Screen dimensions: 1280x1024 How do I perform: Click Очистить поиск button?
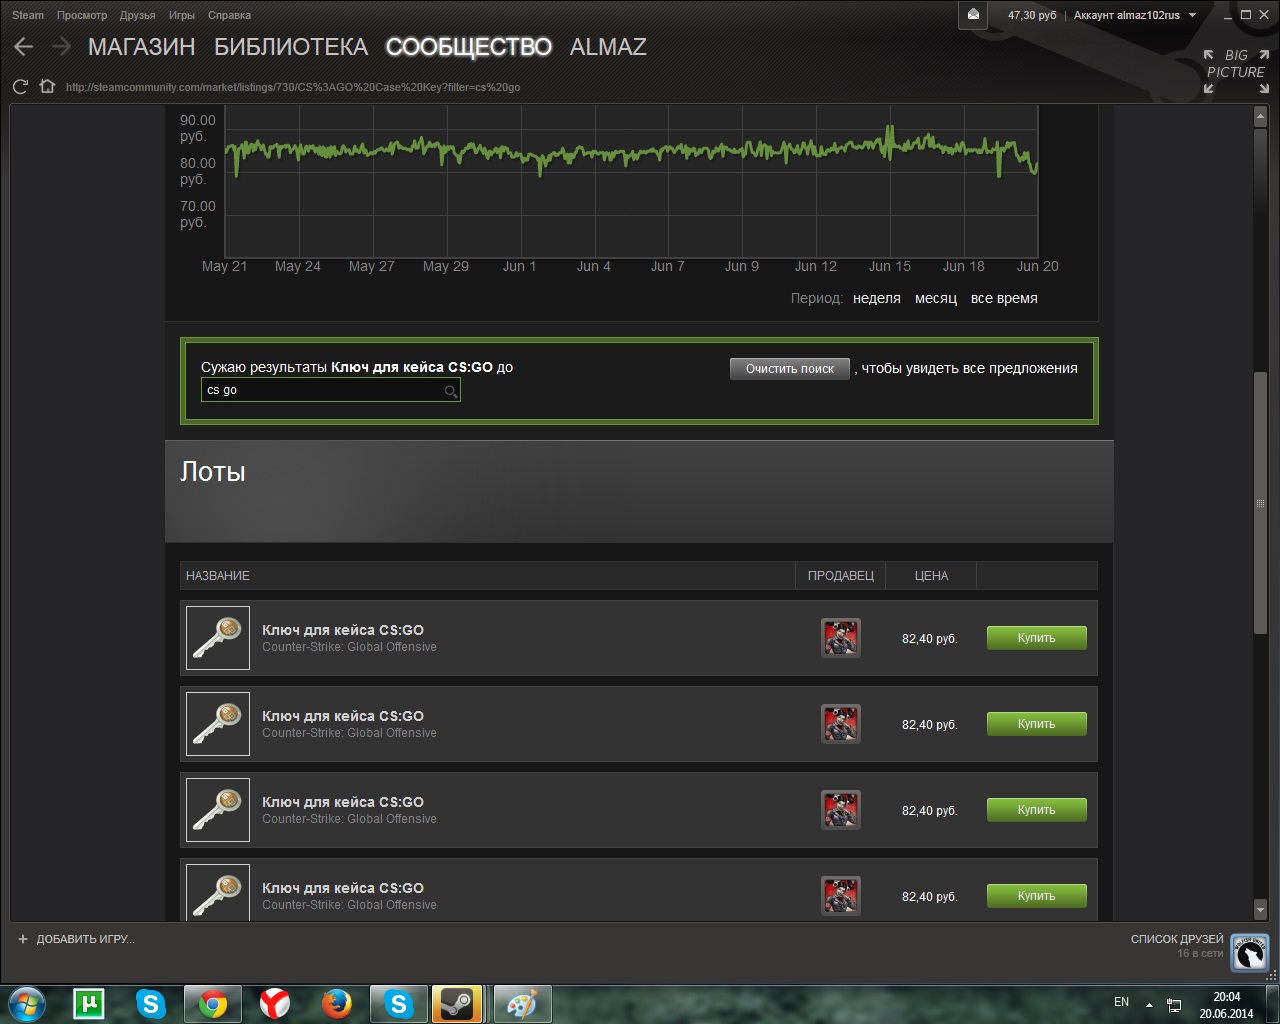pos(790,369)
